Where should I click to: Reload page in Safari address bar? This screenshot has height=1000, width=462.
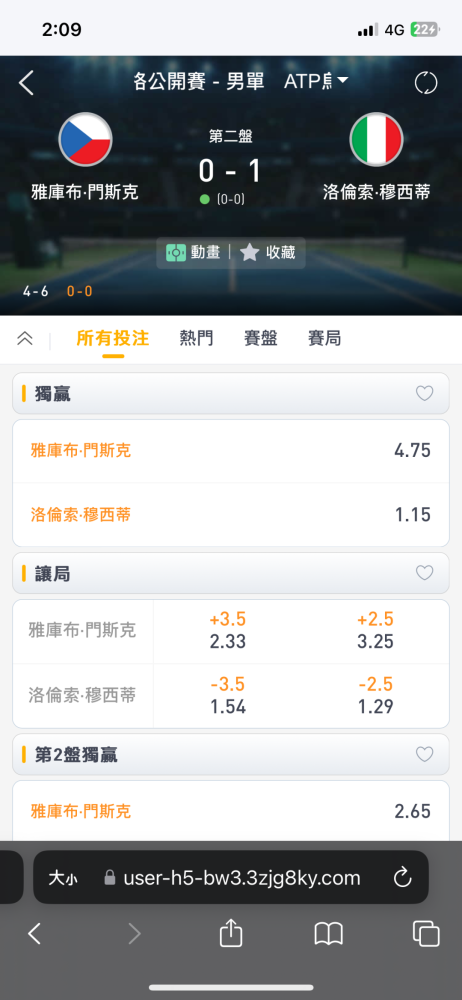(402, 878)
